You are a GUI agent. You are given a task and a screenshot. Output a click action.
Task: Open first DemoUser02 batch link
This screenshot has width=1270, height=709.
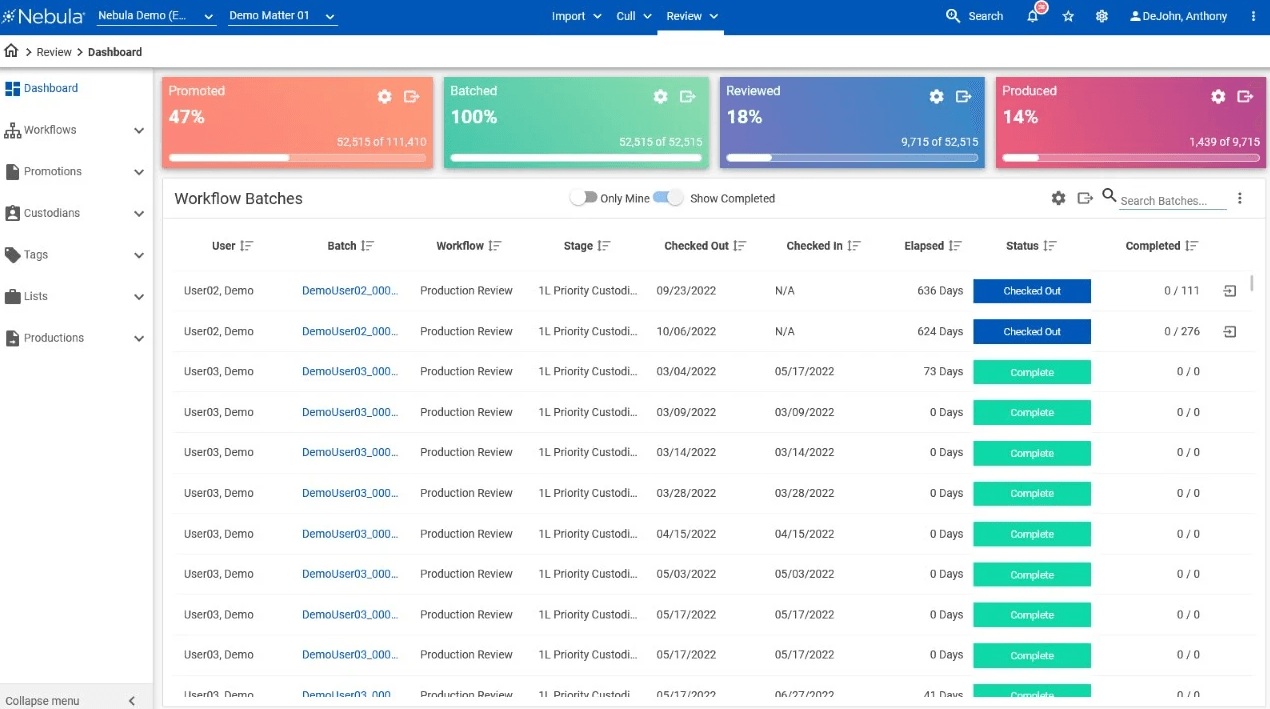[350, 291]
